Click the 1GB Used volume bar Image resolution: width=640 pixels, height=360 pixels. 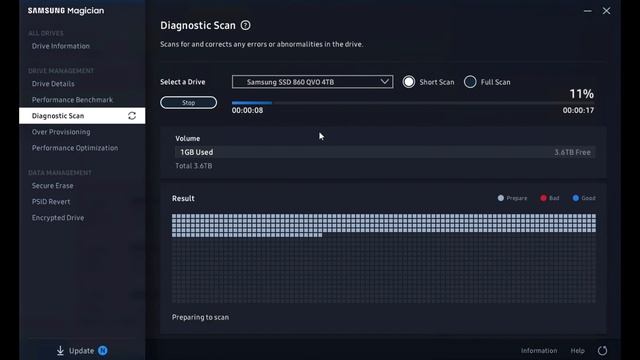(385, 152)
